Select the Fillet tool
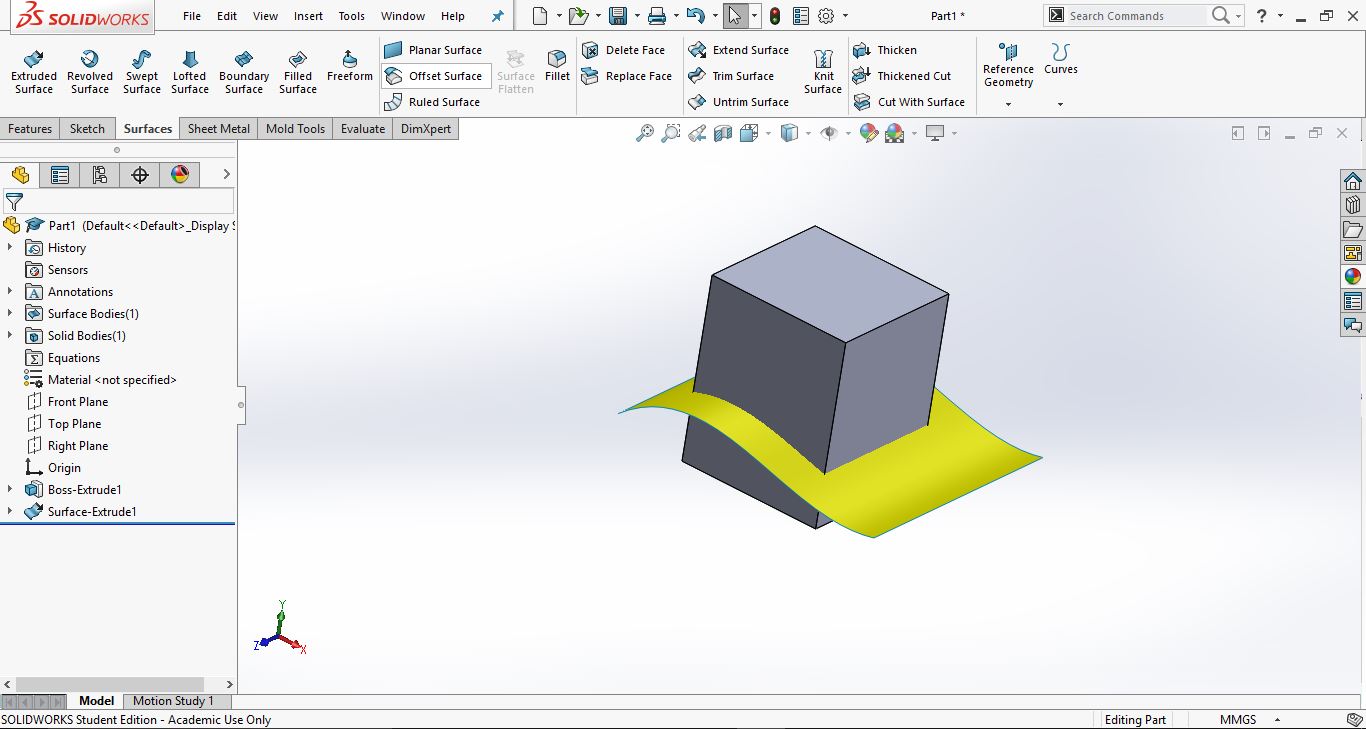 coord(557,66)
